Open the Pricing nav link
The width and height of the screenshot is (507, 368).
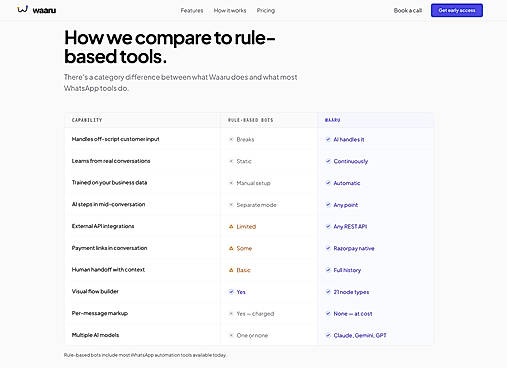pyautogui.click(x=266, y=11)
